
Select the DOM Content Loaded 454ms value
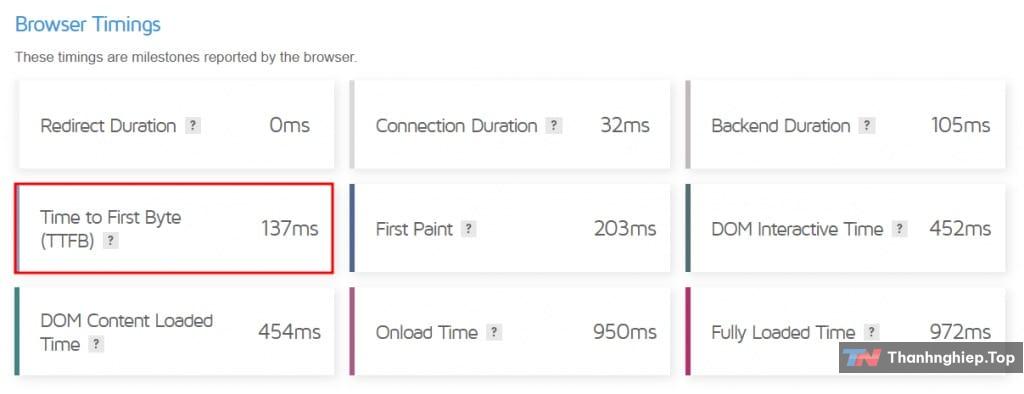(x=289, y=332)
